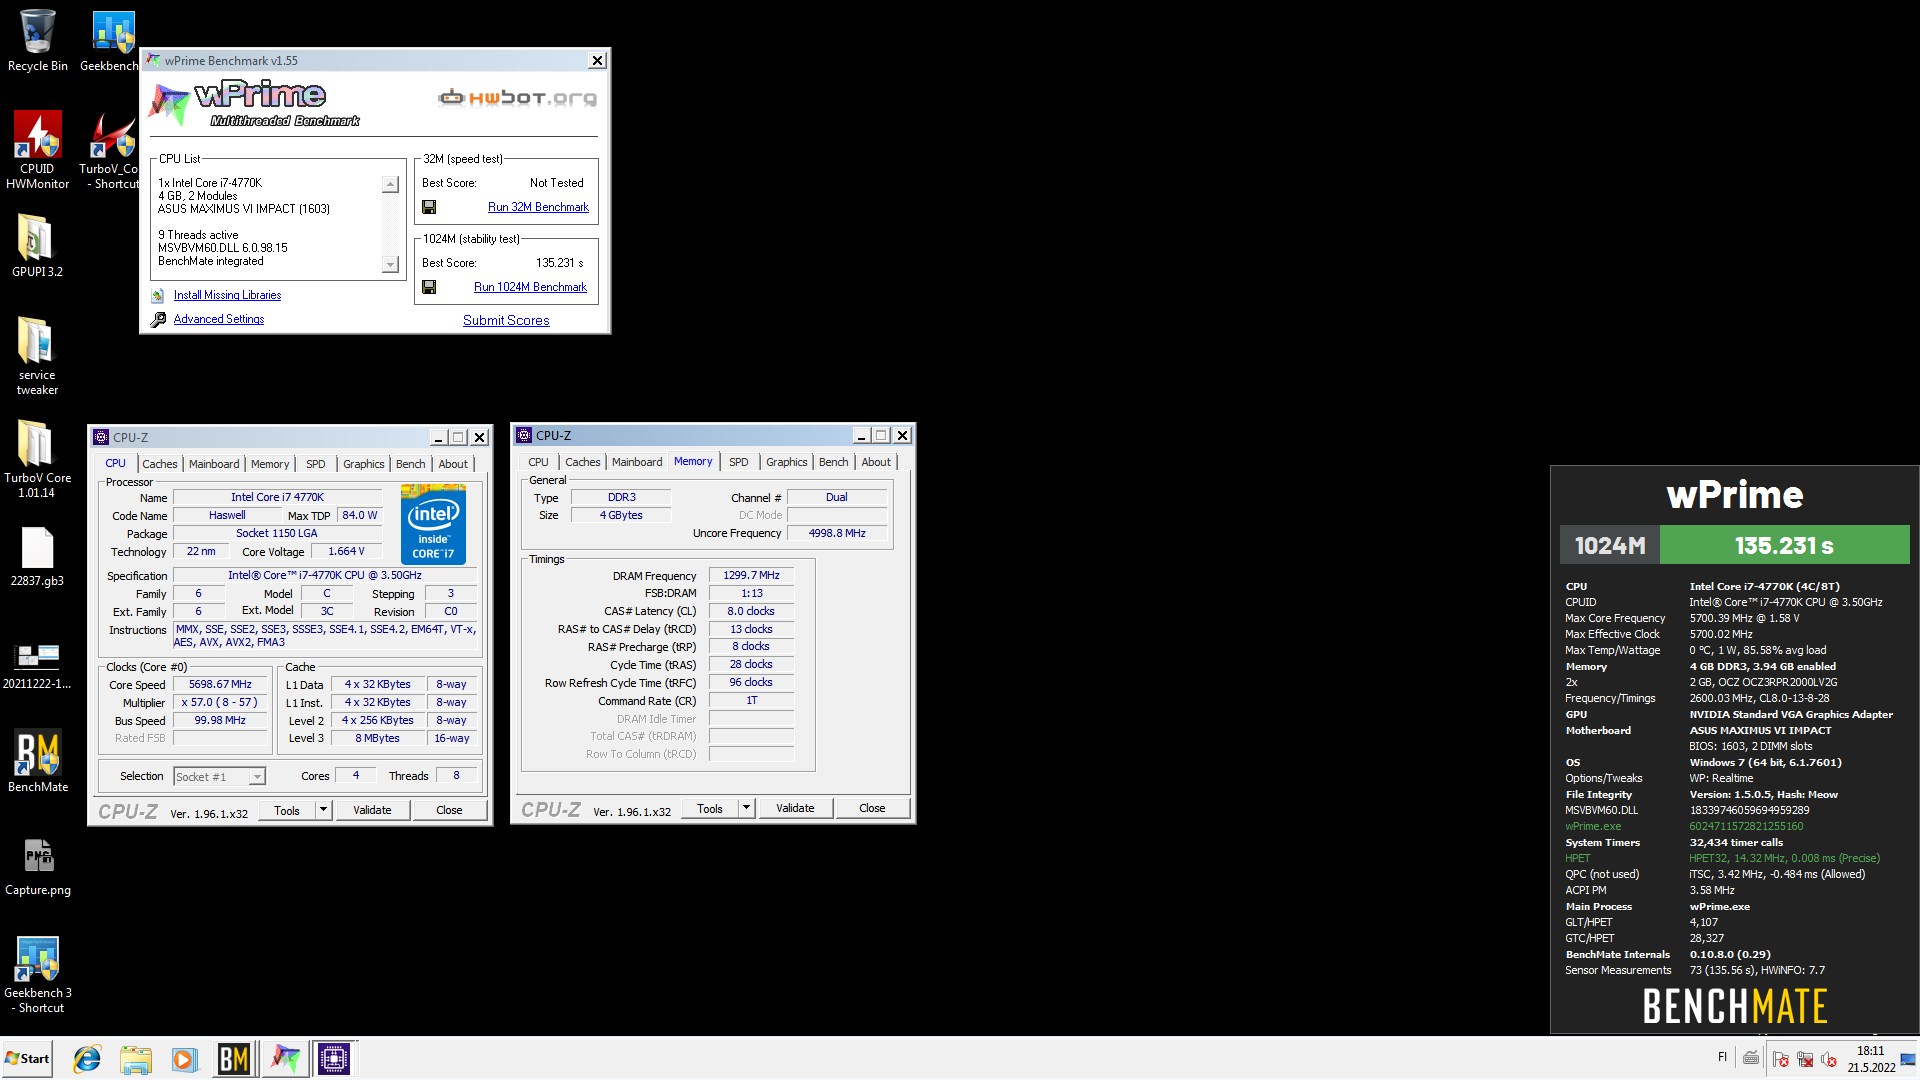
Task: Click Run 32M Benchmark link
Action: coord(538,207)
